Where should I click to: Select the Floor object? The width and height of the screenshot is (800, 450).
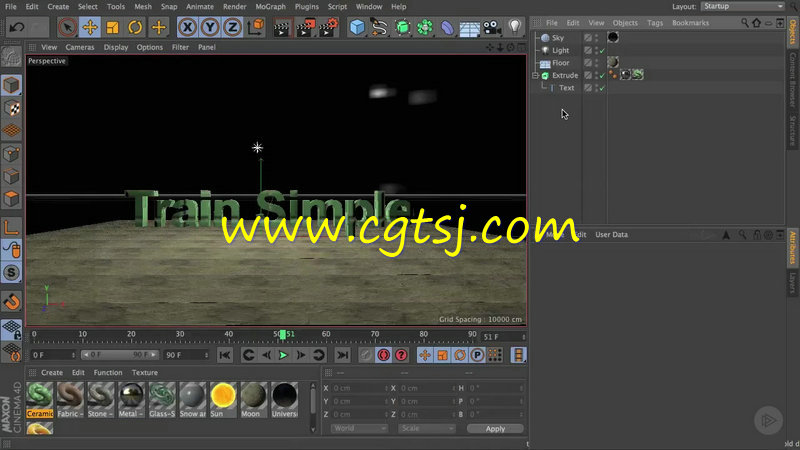click(x=560, y=63)
